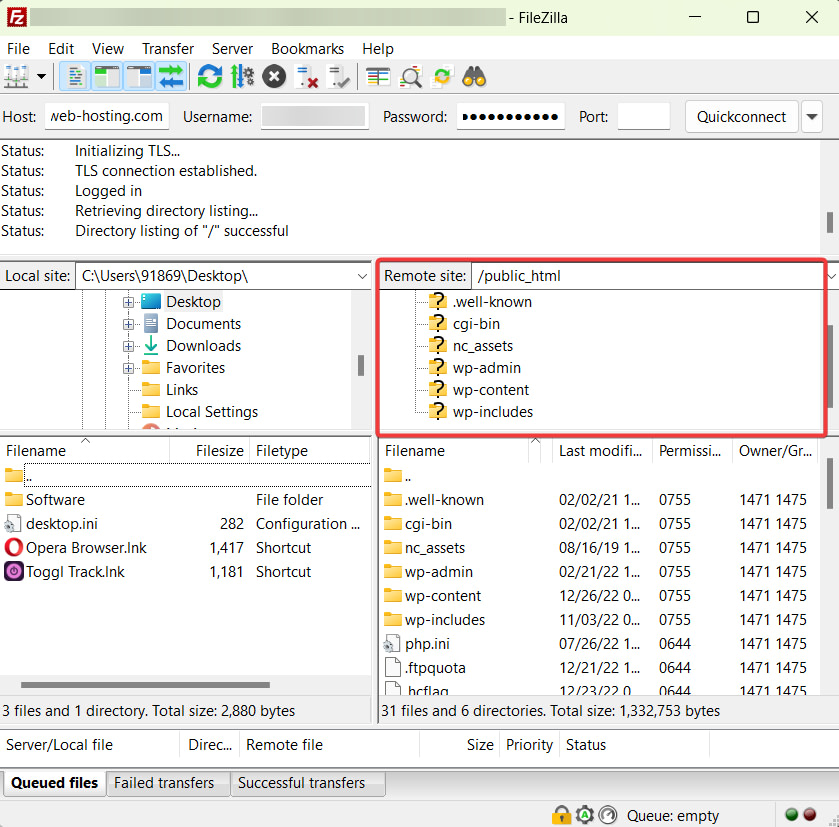The image size is (839, 827).
Task: Open the filename filters dialog
Action: (x=377, y=76)
